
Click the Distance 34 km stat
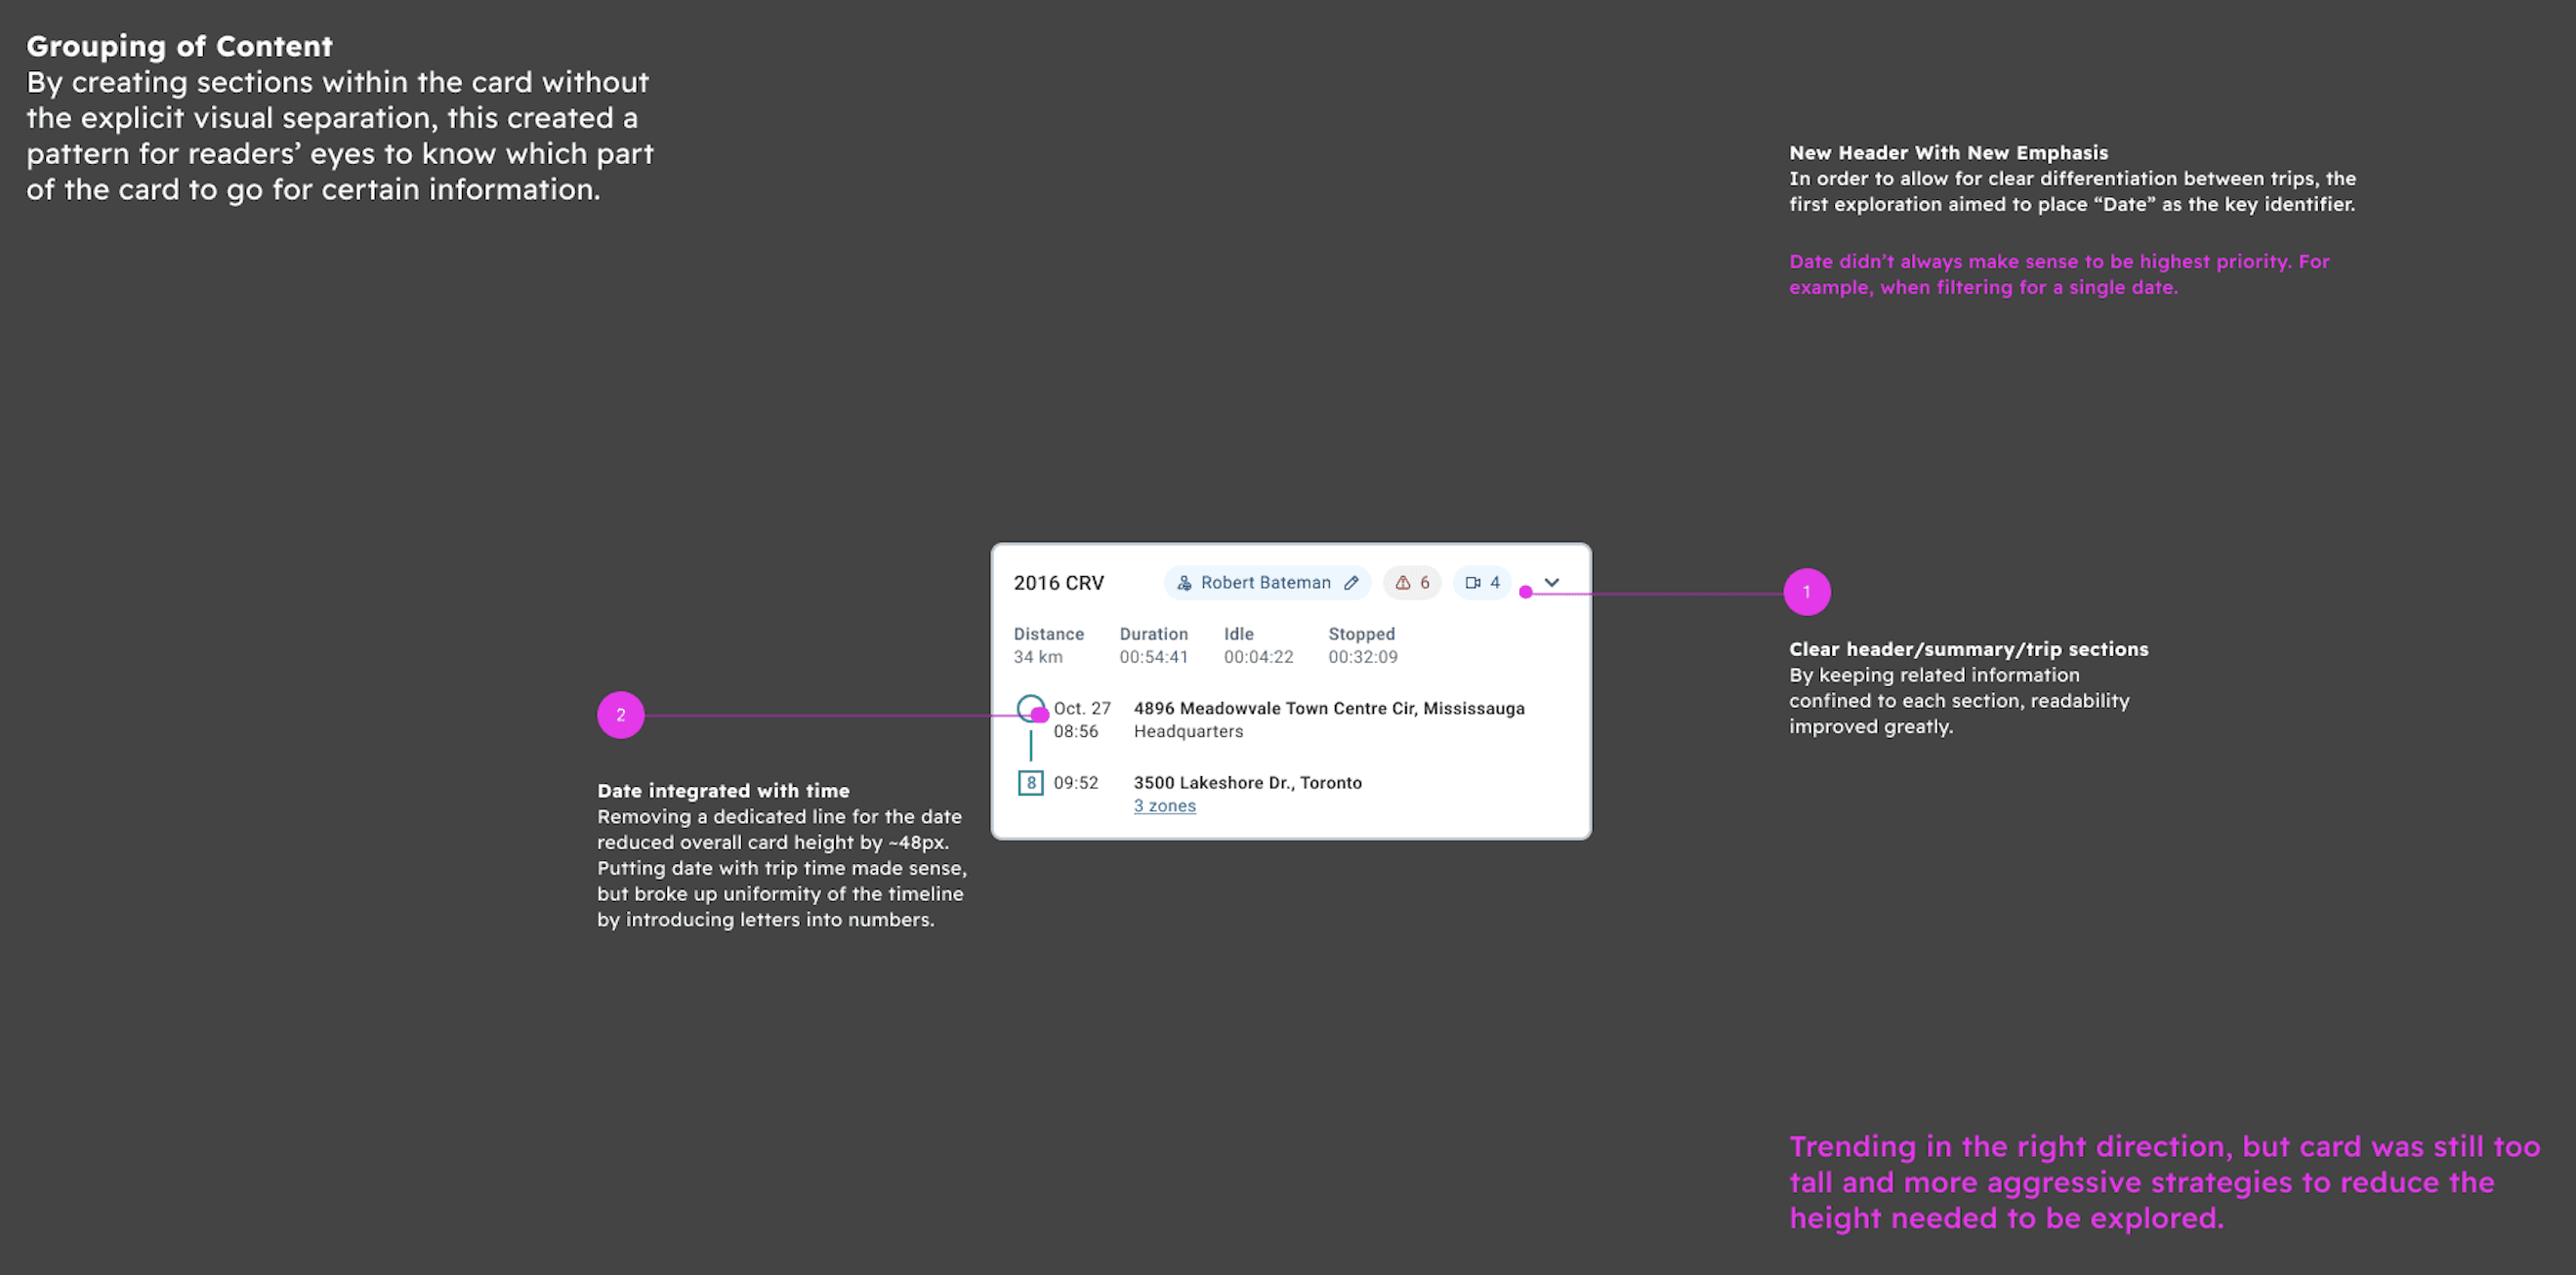click(1038, 657)
